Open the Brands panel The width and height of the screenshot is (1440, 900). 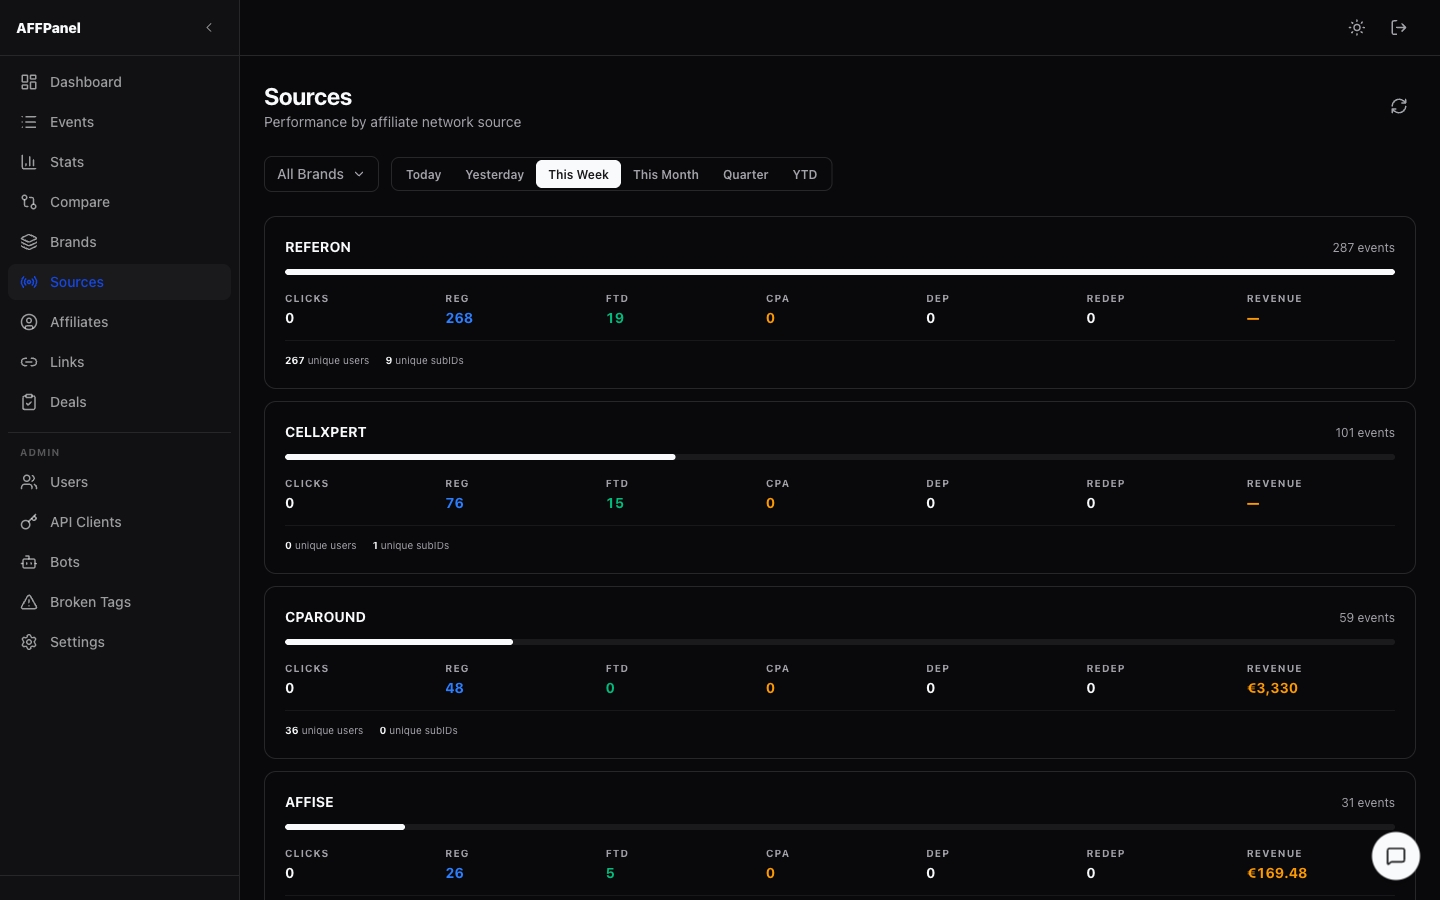tap(73, 241)
